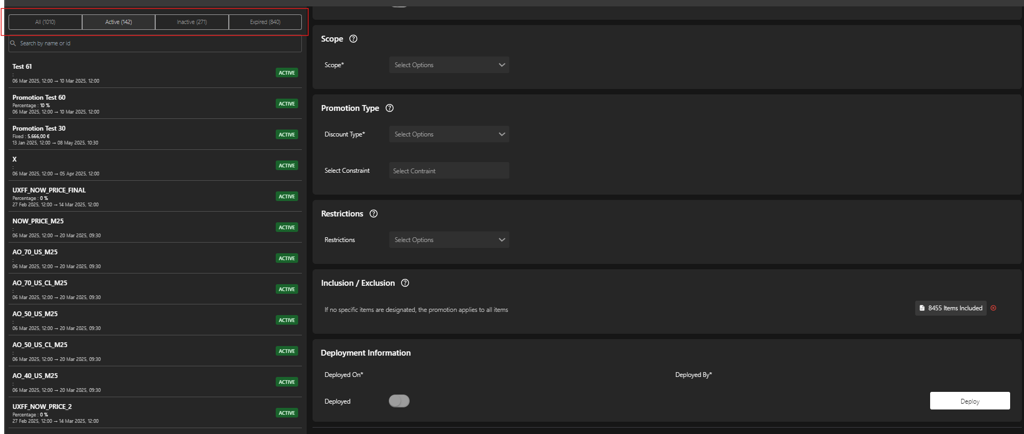Open UXFF_NOW_PRICE_FINAL promotion
1024x434 pixels.
pyautogui.click(x=155, y=196)
